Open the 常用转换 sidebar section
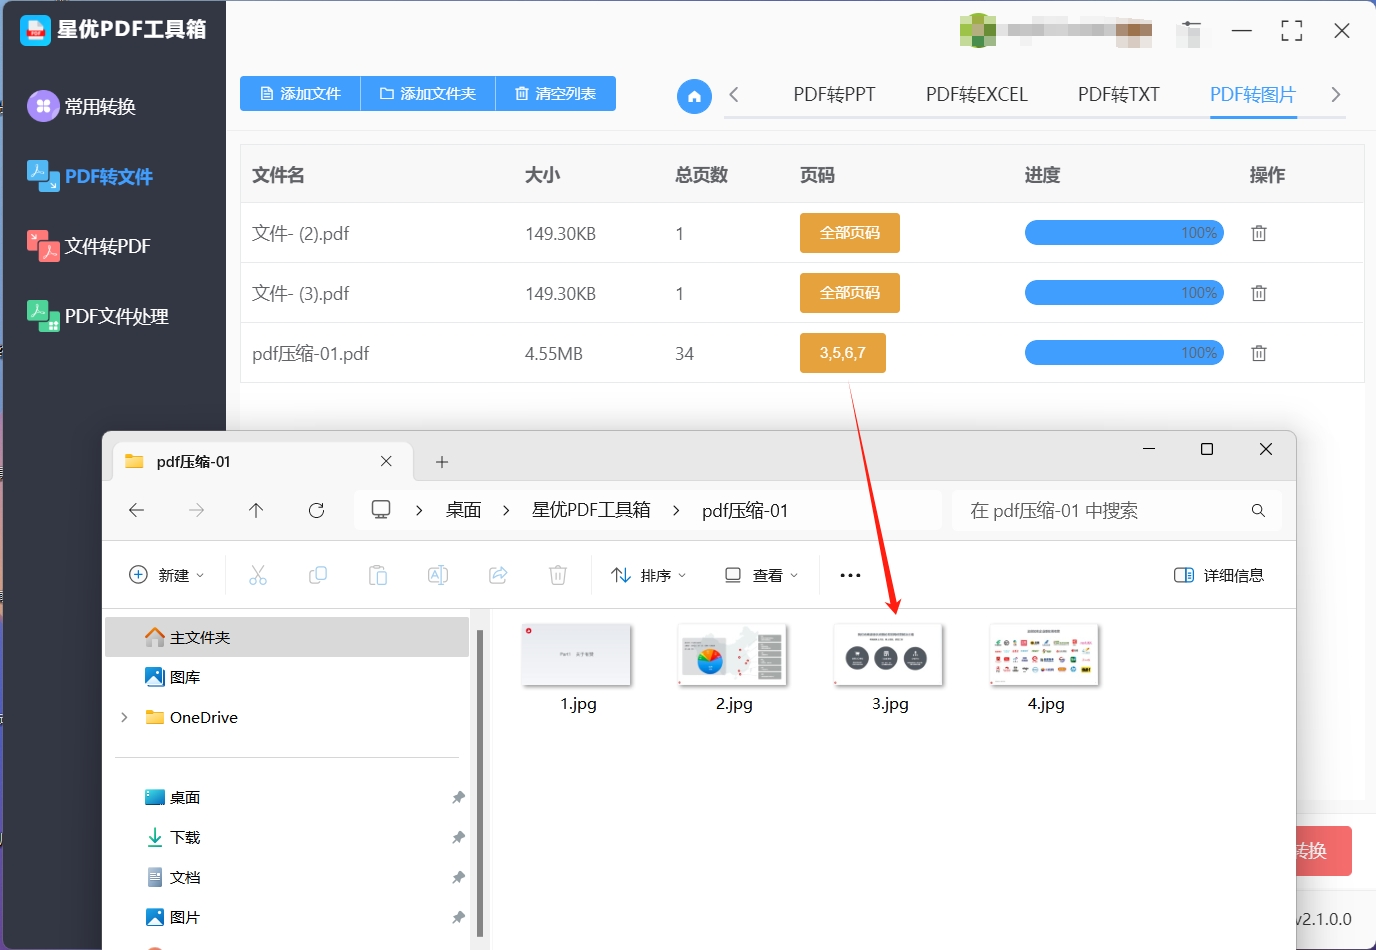The height and width of the screenshot is (950, 1376). pos(82,106)
